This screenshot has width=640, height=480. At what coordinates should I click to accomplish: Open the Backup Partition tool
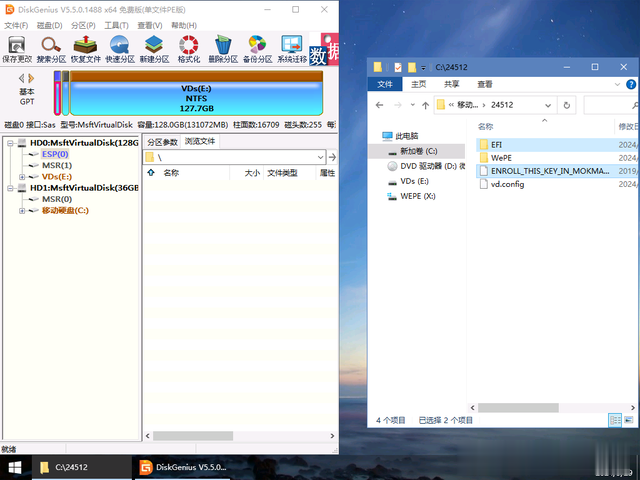(257, 49)
